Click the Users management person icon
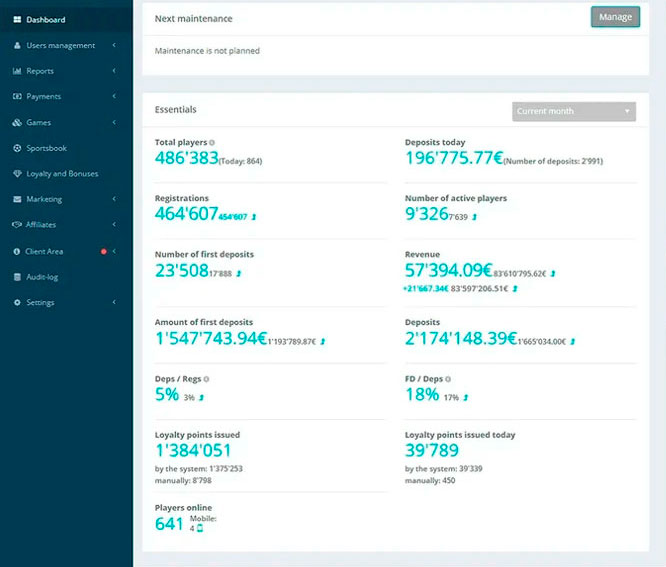Screen dimensions: 666x567 click(x=17, y=45)
